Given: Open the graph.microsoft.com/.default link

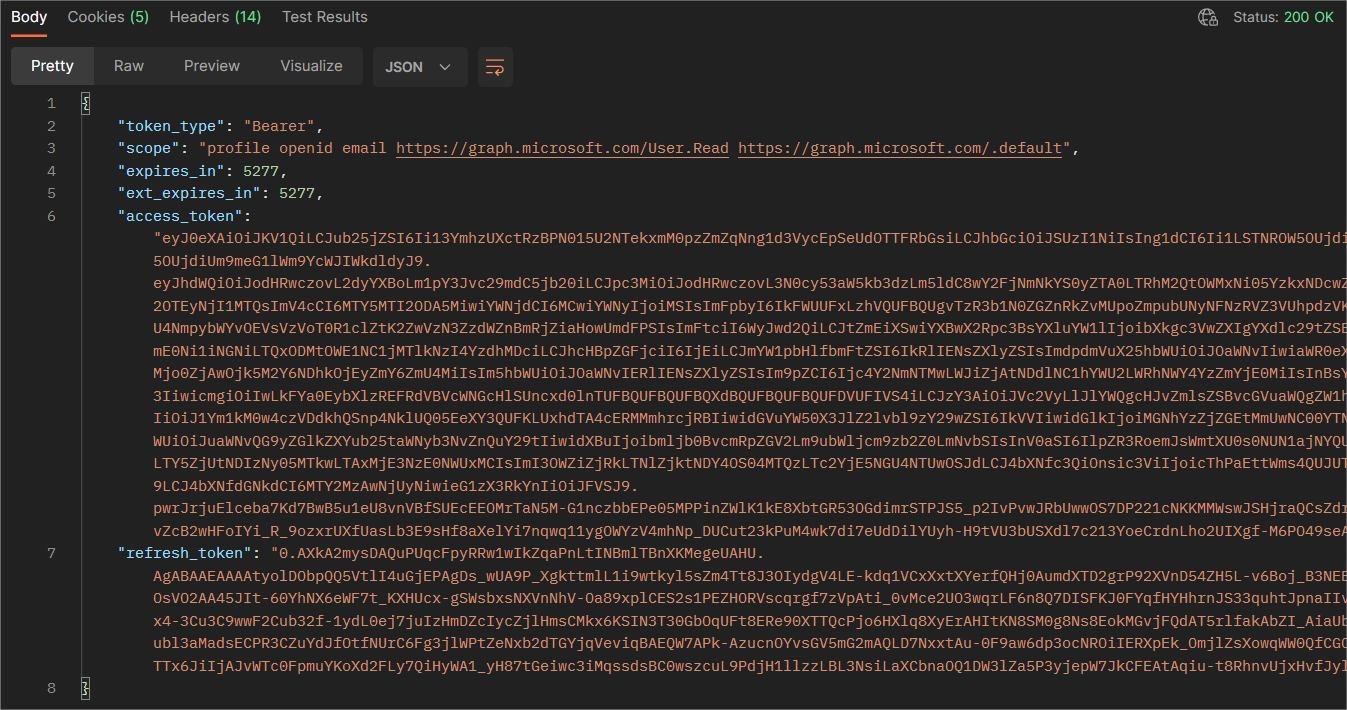Looking at the screenshot, I should [900, 148].
